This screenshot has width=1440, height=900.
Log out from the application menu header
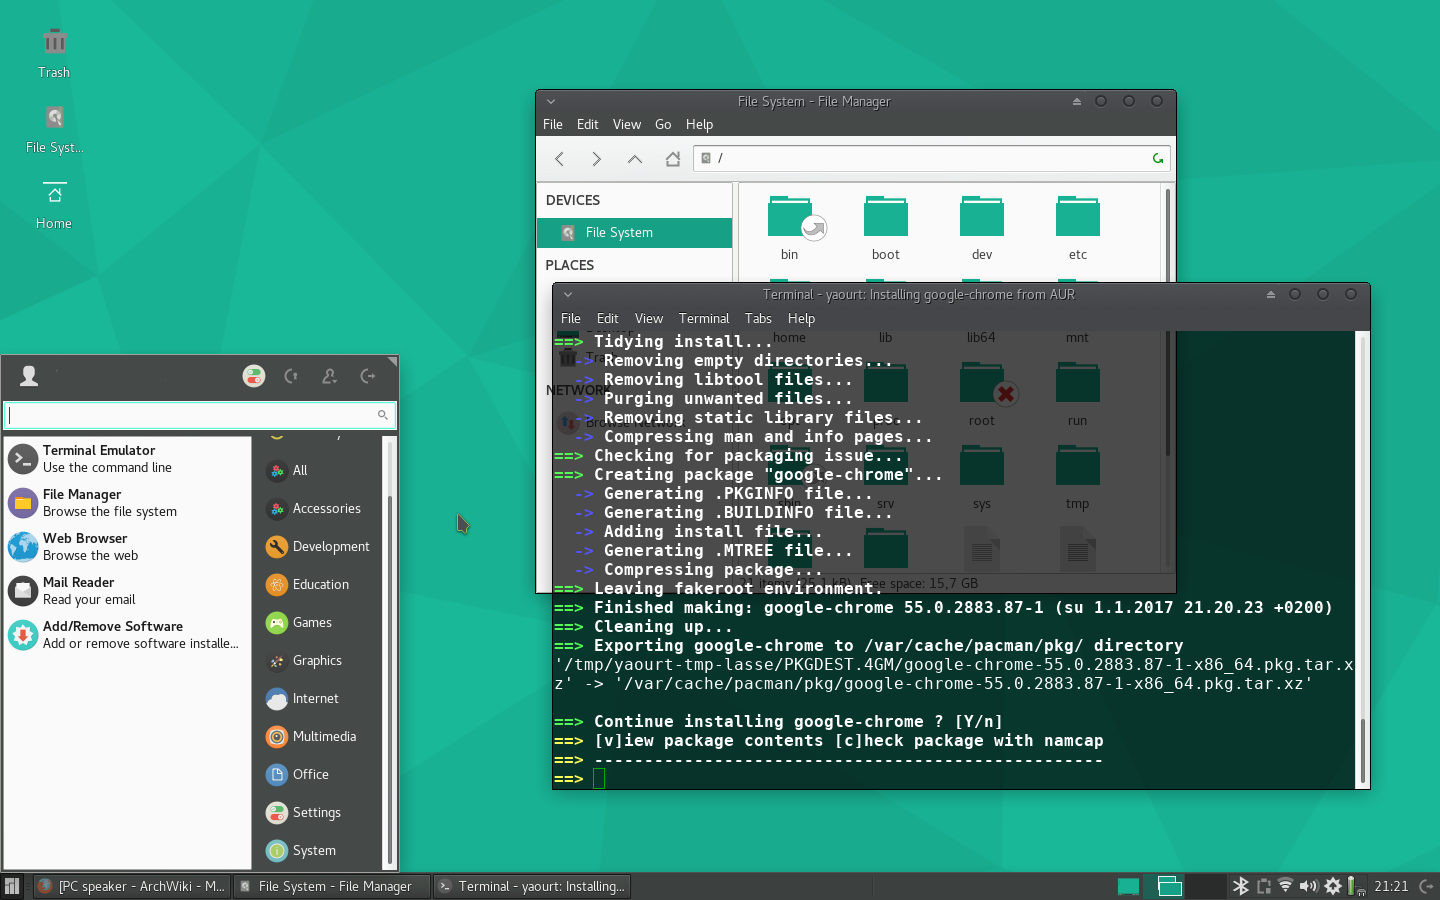tap(367, 376)
